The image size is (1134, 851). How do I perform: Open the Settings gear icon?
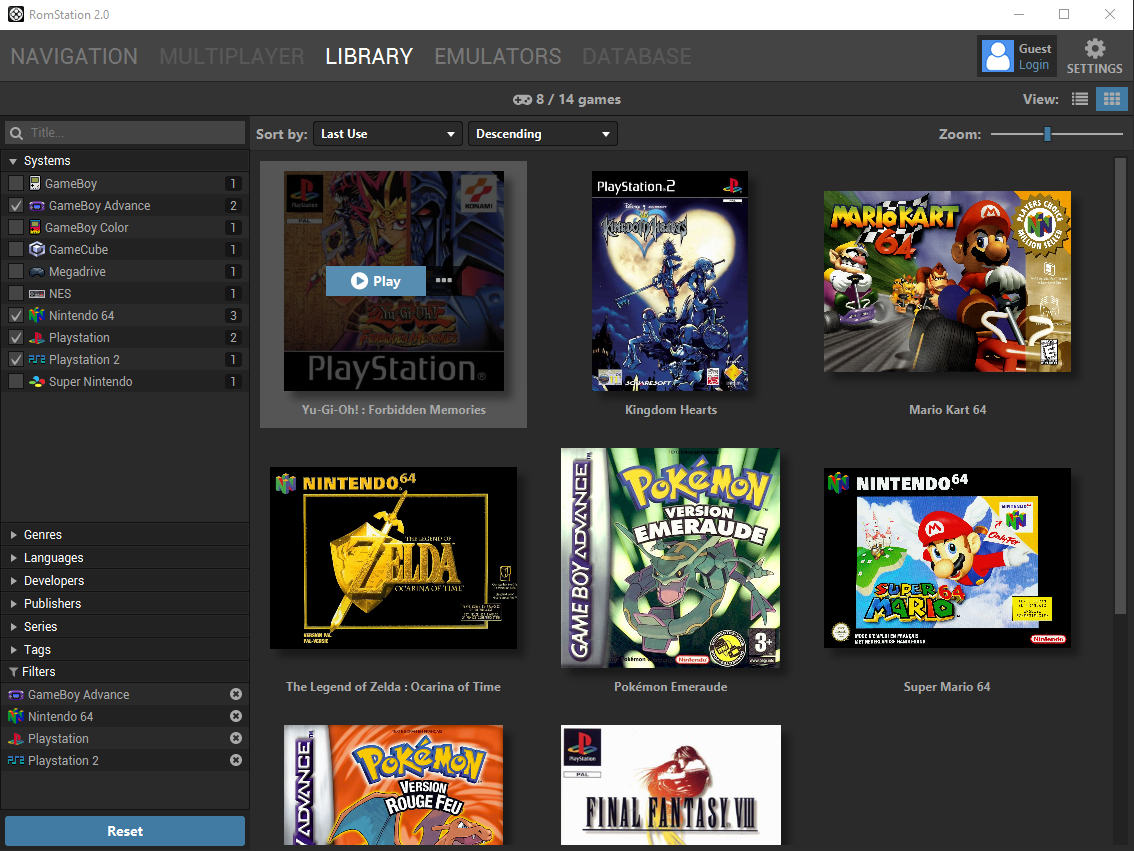point(1095,48)
